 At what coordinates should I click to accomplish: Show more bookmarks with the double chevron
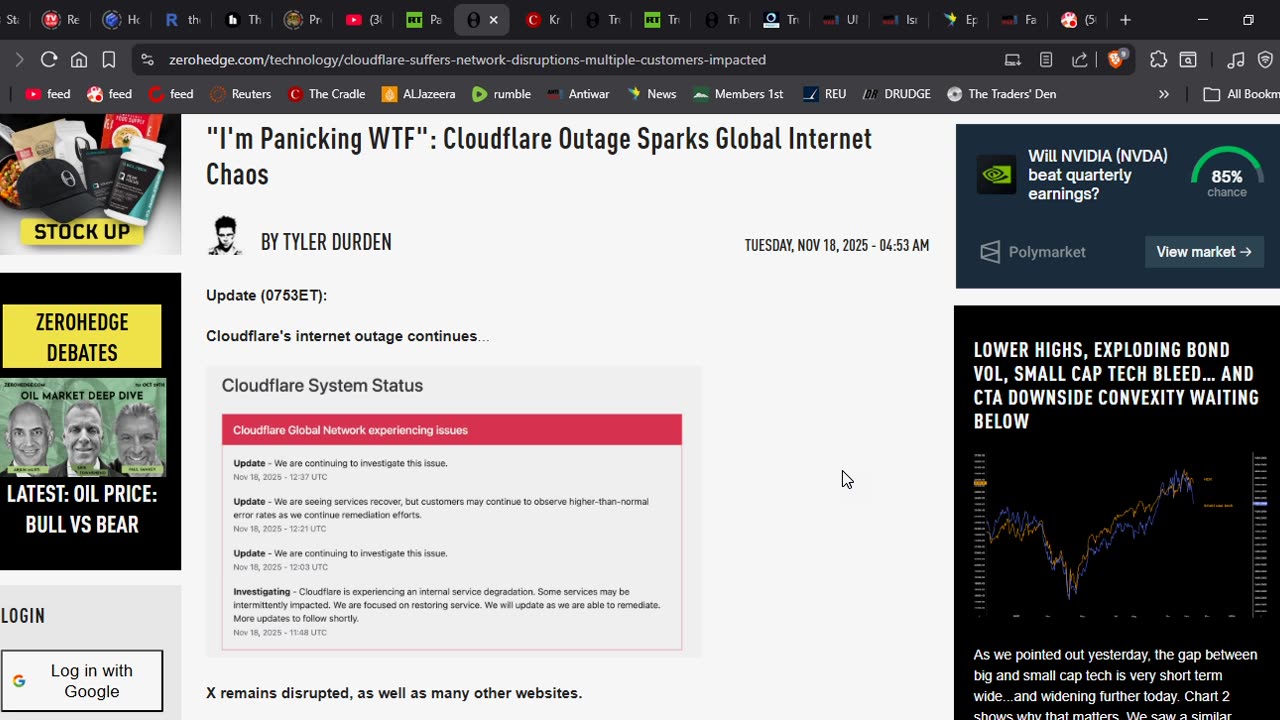(x=1163, y=94)
